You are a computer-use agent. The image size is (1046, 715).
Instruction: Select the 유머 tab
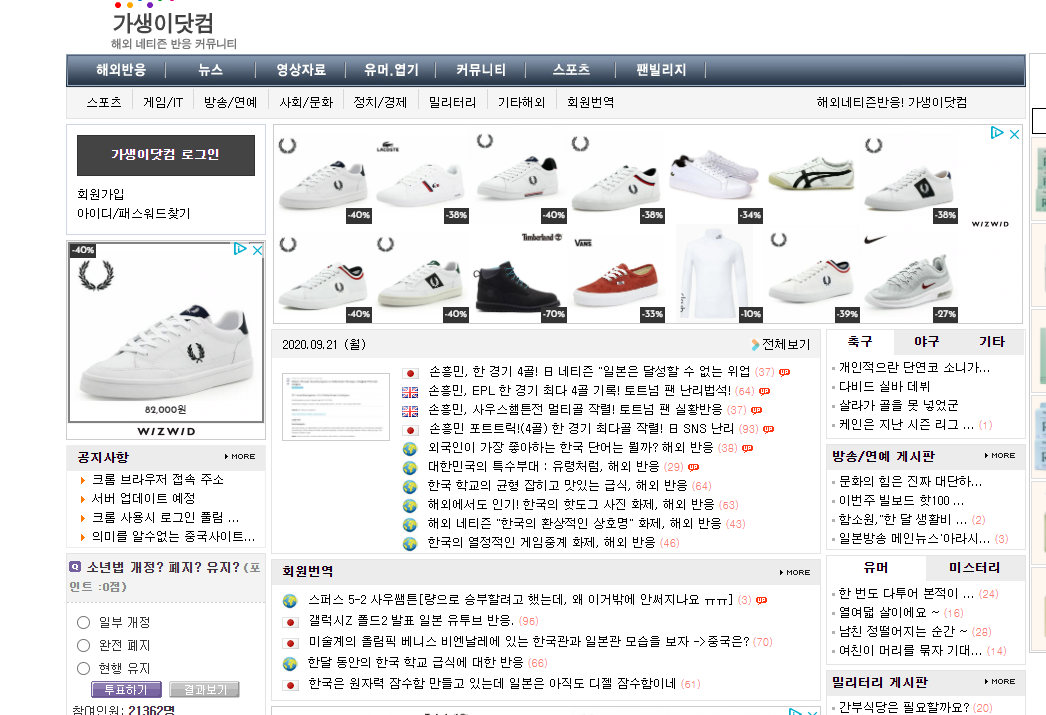tap(876, 568)
